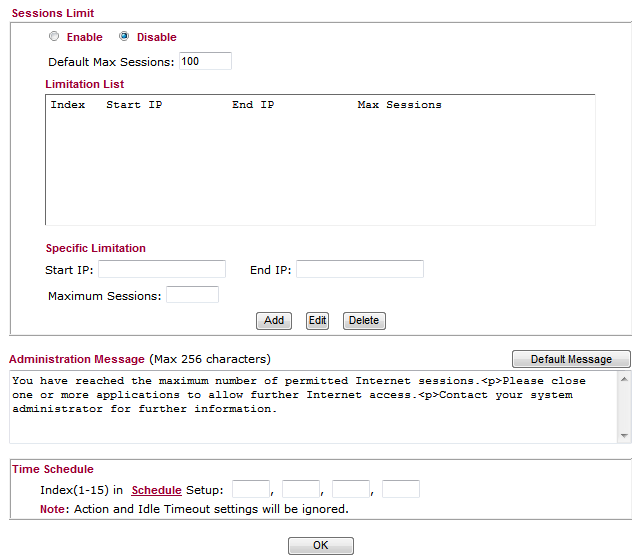This screenshot has height=557, width=641.
Task: Click the first schedule index field
Action: 251,490
